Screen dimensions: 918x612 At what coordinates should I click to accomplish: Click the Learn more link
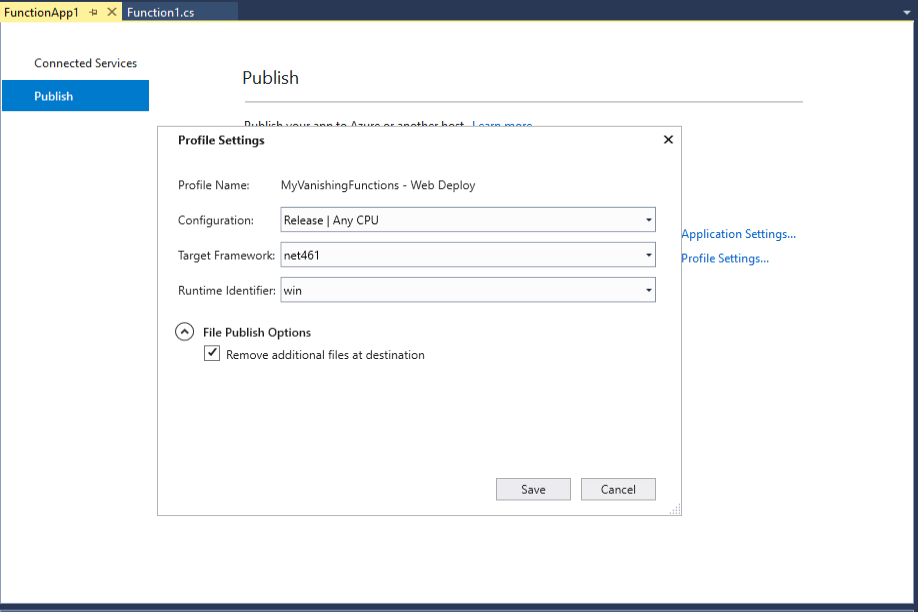pos(502,124)
